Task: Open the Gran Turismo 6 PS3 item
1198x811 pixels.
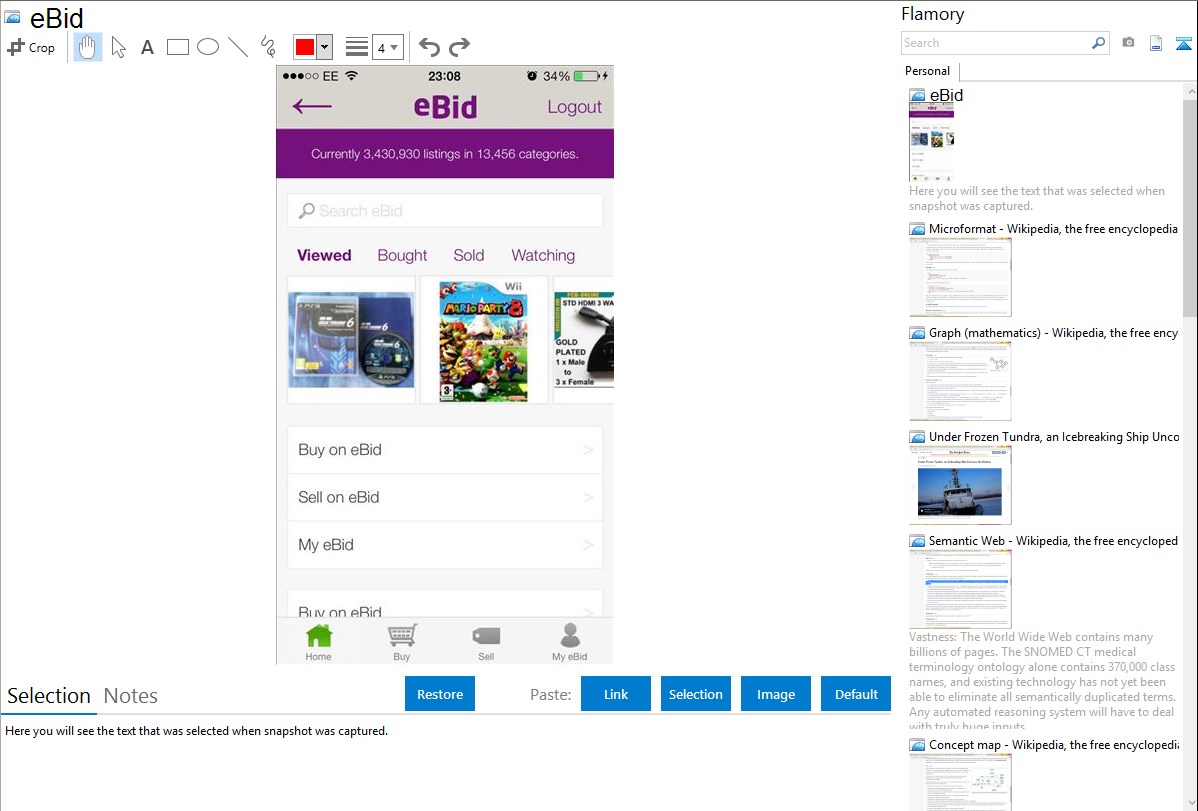Action: pyautogui.click(x=351, y=340)
